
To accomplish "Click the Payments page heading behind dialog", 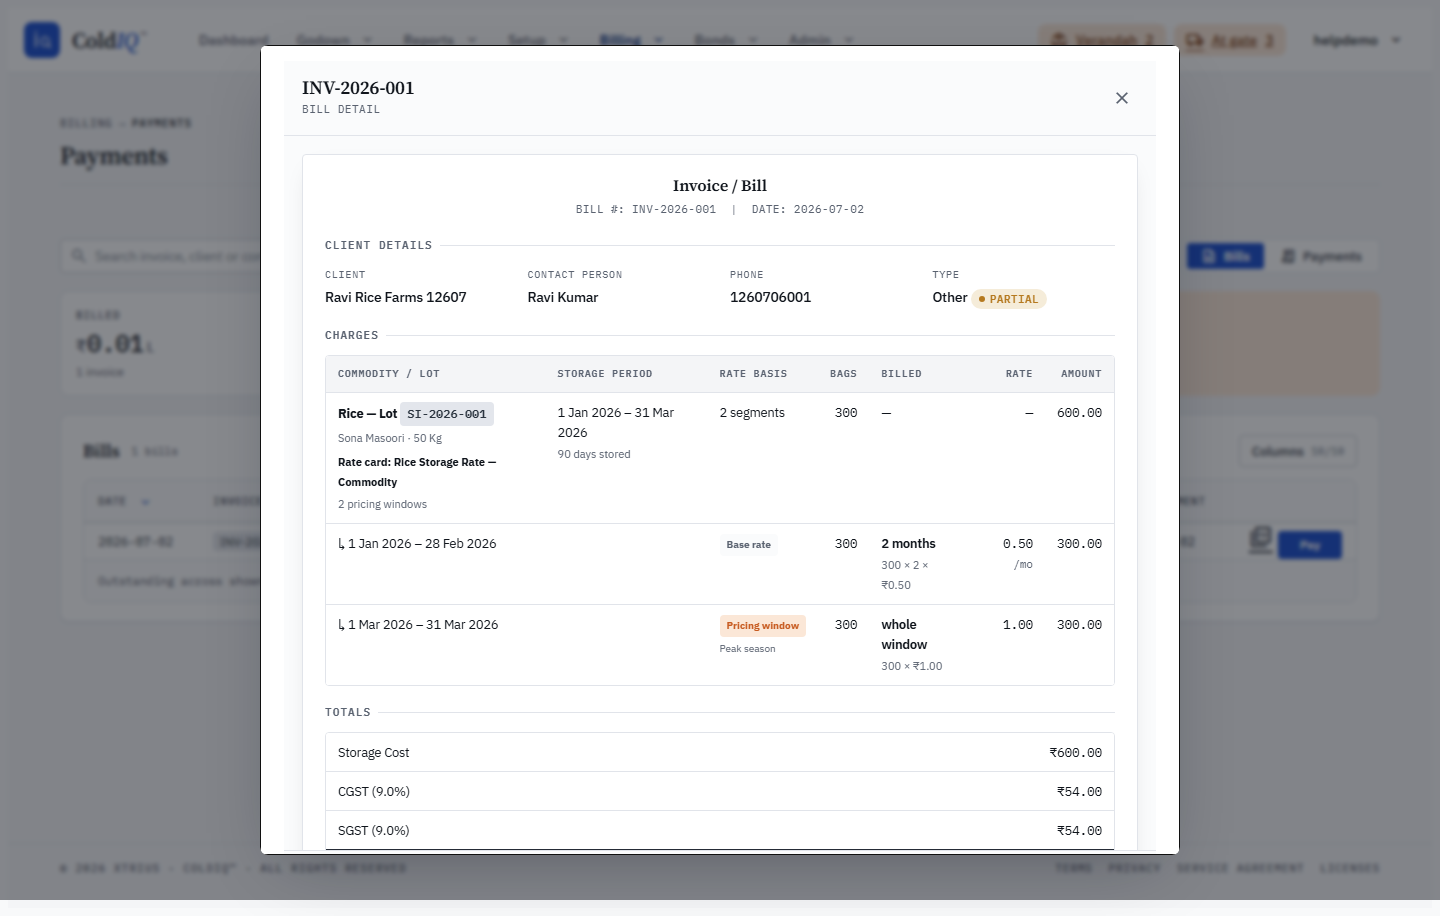I will click(x=114, y=156).
